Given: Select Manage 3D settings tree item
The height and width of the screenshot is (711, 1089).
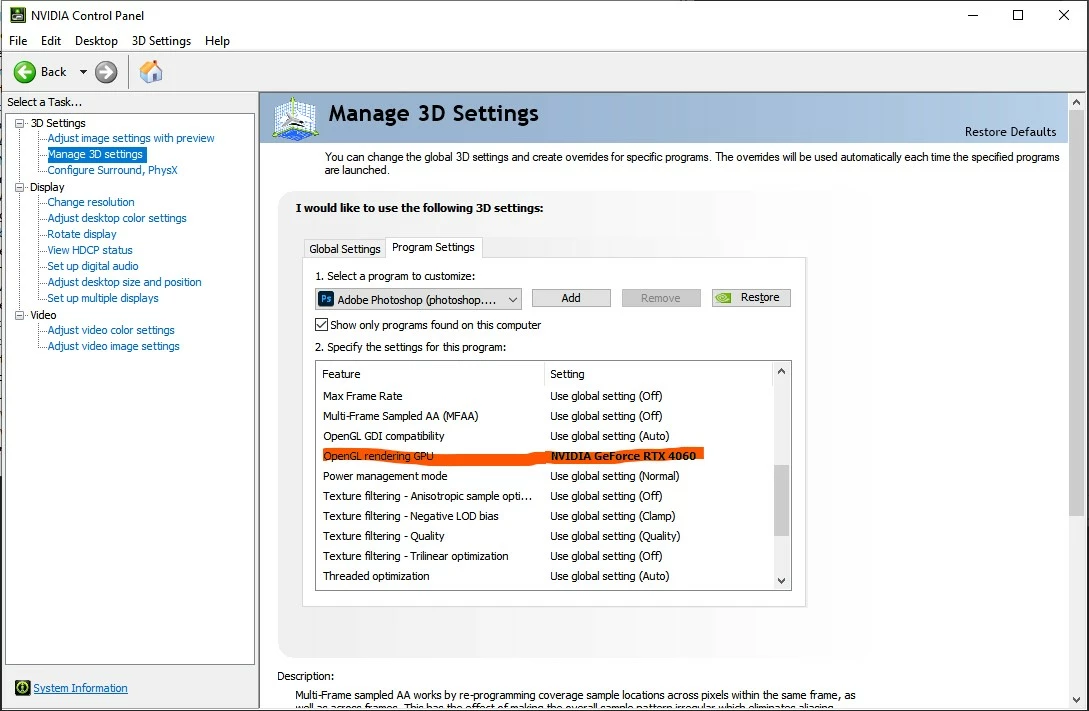Looking at the screenshot, I should (95, 154).
